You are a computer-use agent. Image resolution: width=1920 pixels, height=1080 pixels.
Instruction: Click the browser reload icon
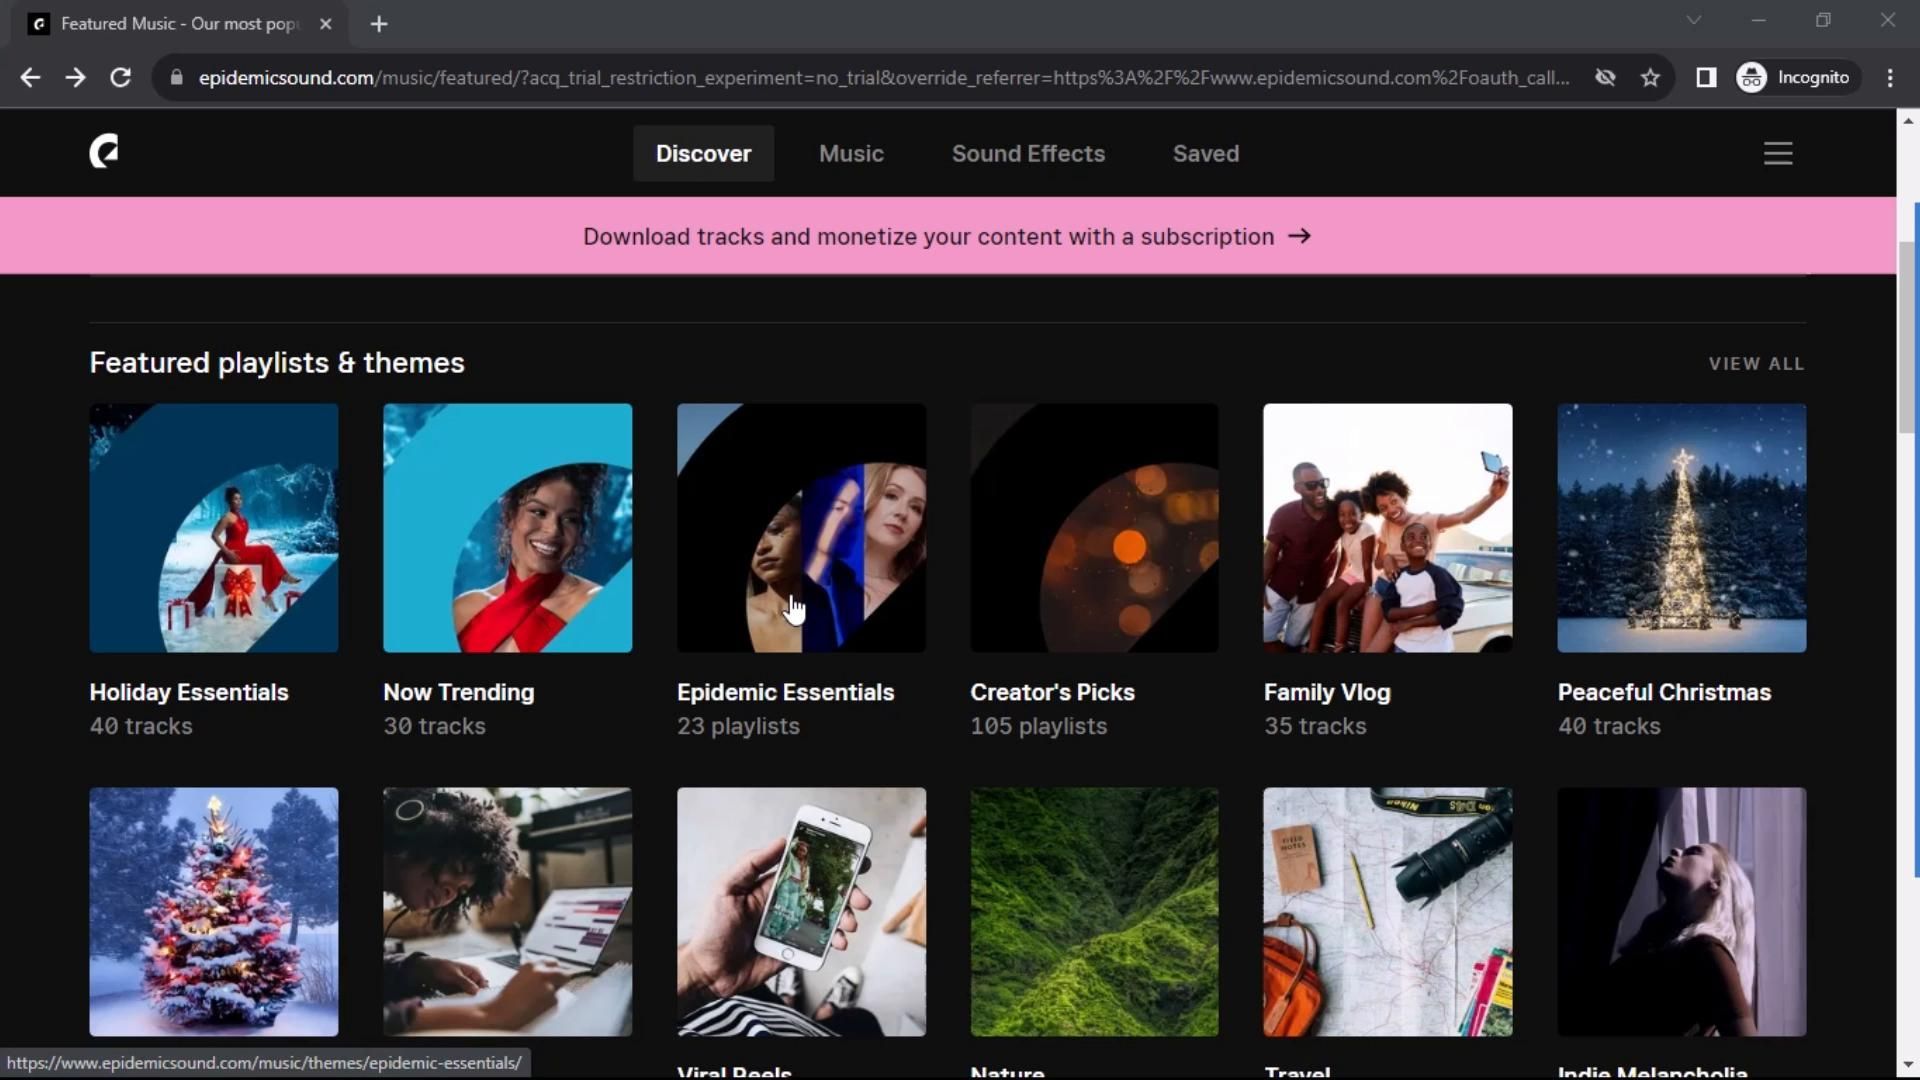tap(120, 78)
